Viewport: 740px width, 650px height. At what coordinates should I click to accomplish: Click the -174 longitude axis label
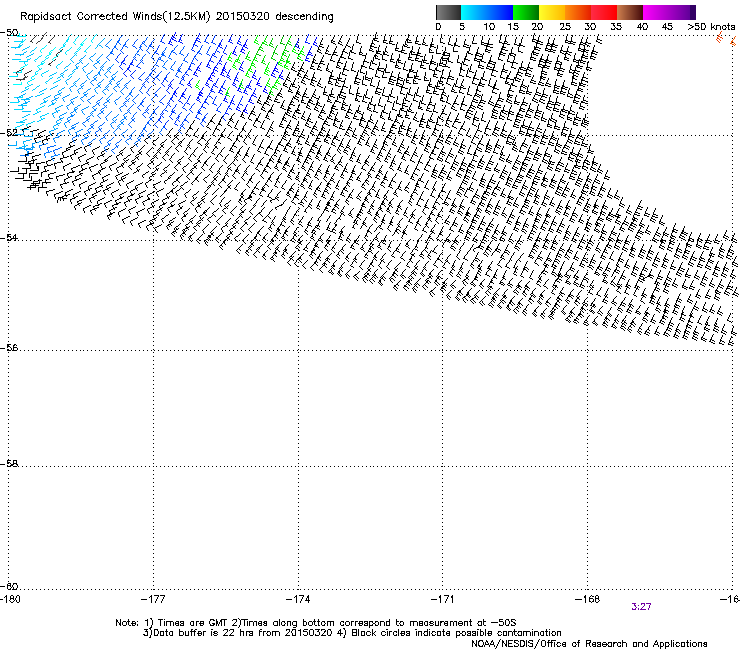298,599
